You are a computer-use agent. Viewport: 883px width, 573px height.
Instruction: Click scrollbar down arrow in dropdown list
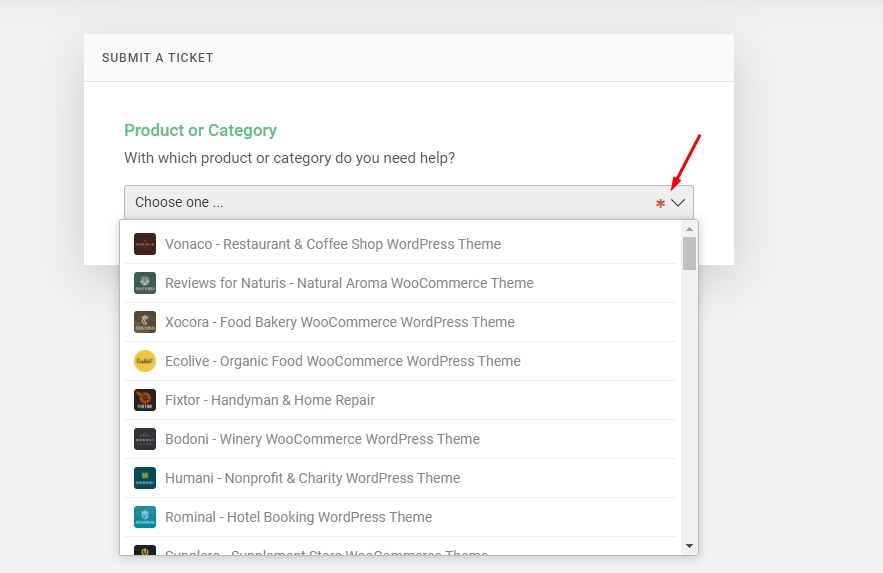pos(689,546)
